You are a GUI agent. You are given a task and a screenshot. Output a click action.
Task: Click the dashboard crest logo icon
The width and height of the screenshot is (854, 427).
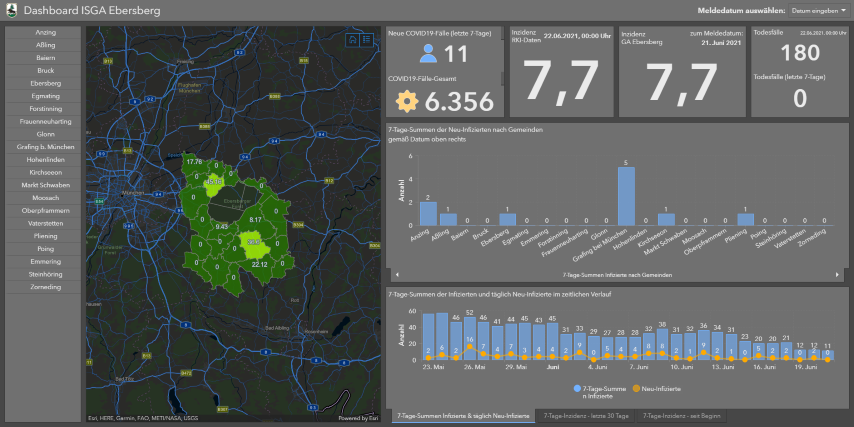click(10, 10)
